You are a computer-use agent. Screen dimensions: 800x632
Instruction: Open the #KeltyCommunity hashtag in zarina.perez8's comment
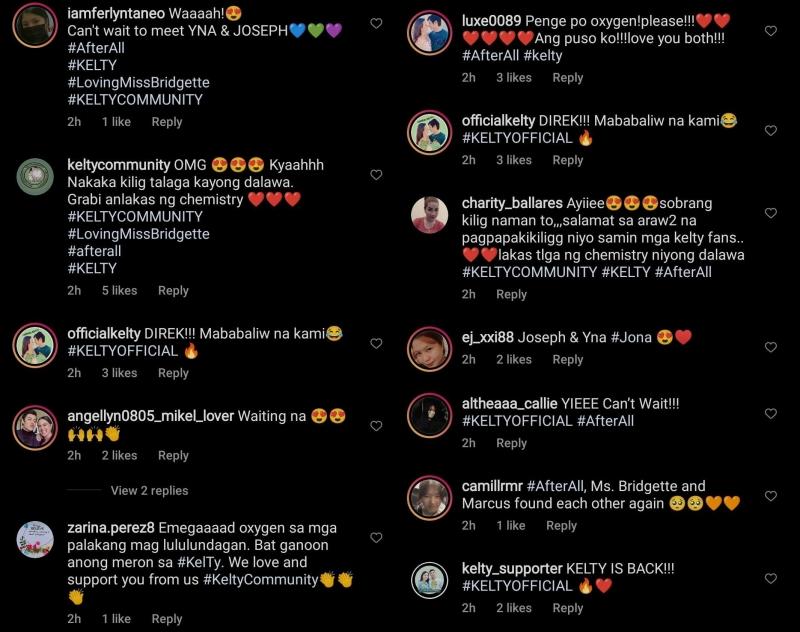(x=260, y=579)
